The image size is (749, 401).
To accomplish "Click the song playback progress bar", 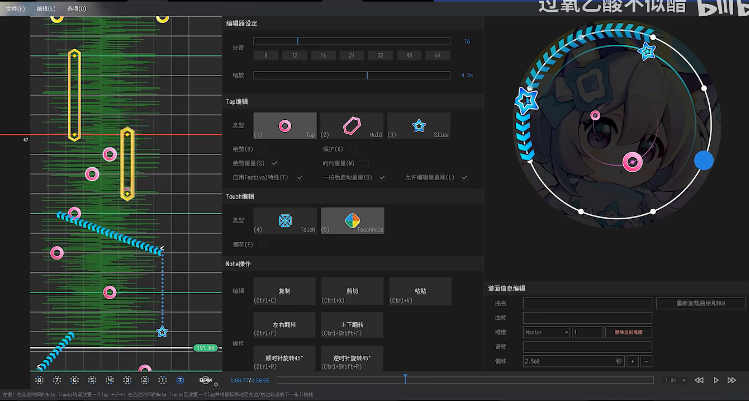I will [465, 380].
